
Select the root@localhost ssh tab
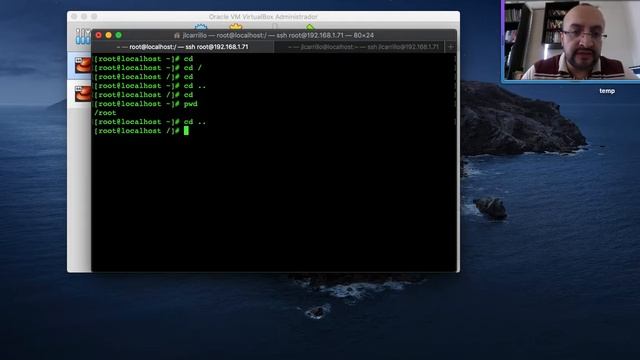182,47
